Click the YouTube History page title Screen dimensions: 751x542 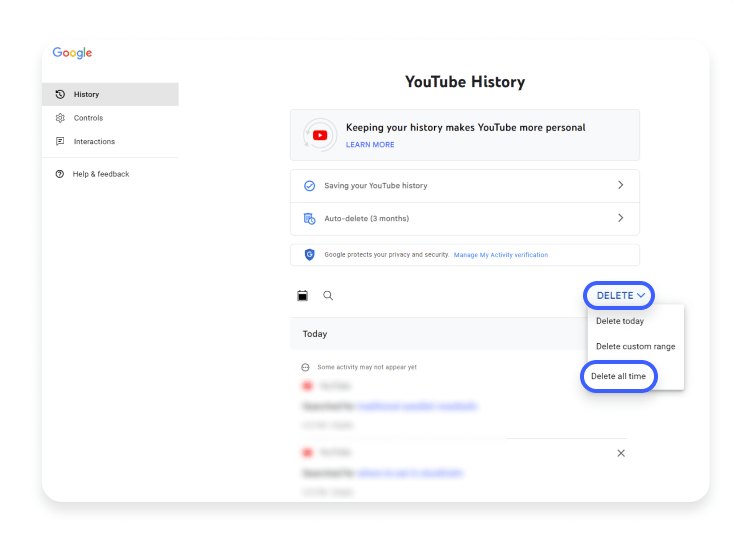pyautogui.click(x=465, y=82)
